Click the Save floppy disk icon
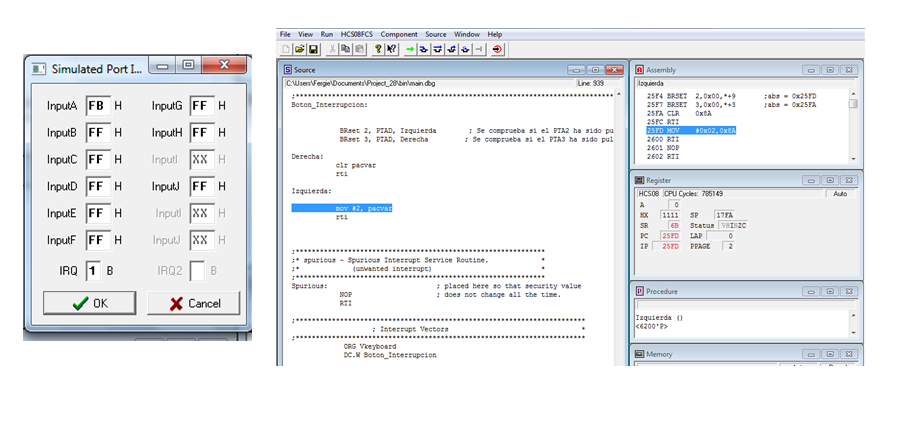Viewport: 903px width, 435px height. (x=313, y=48)
